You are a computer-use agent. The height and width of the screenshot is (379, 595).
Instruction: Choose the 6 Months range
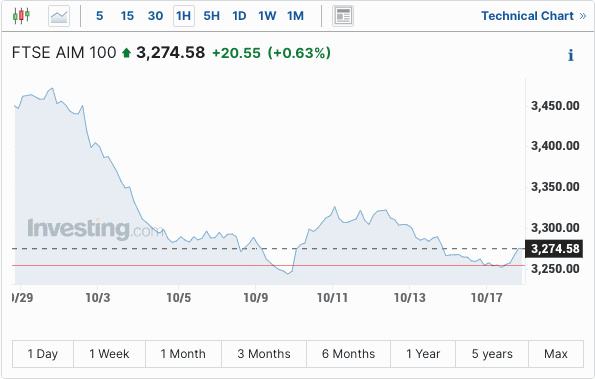[x=348, y=354]
